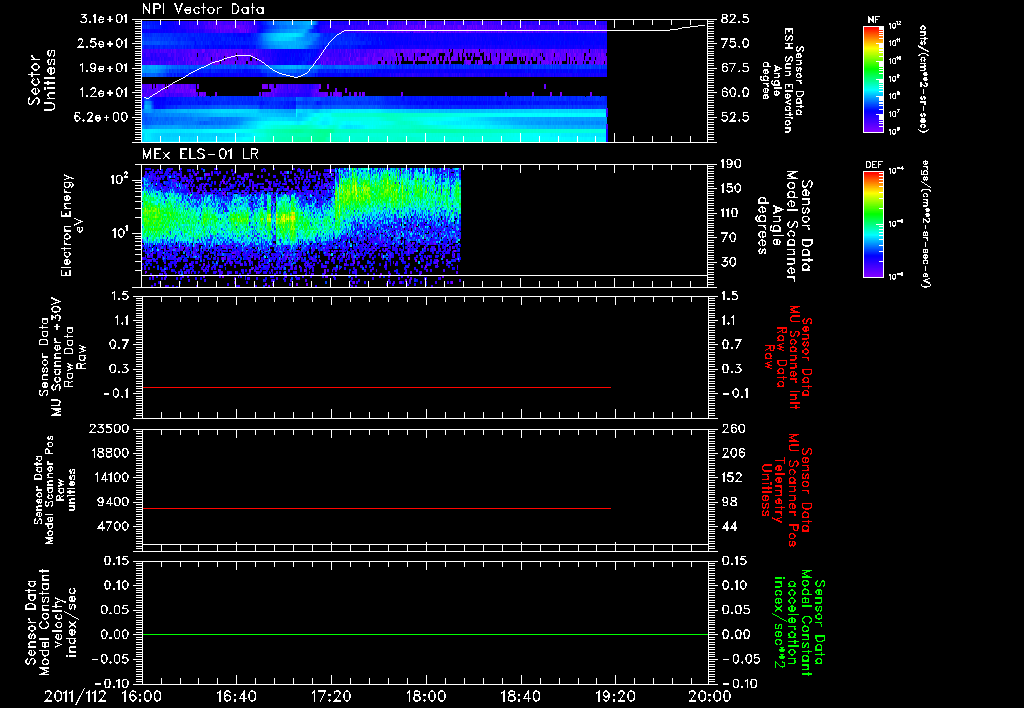Click the 260 telemetry tick label
This screenshot has width=1024, height=708.
click(733, 428)
